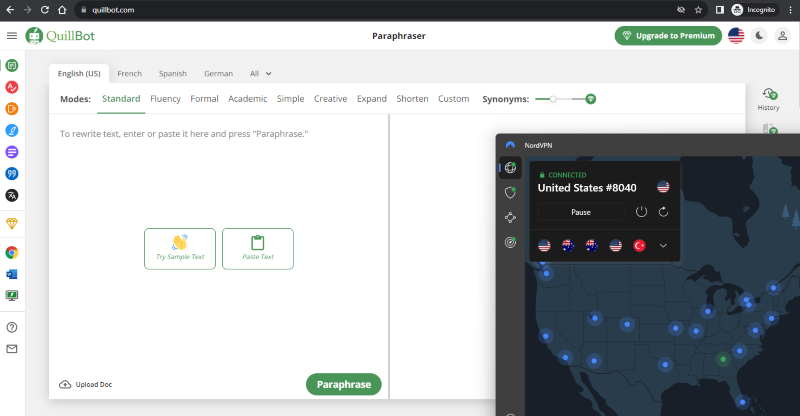Click the Synonyms slider handle
800x416 pixels.
click(553, 99)
